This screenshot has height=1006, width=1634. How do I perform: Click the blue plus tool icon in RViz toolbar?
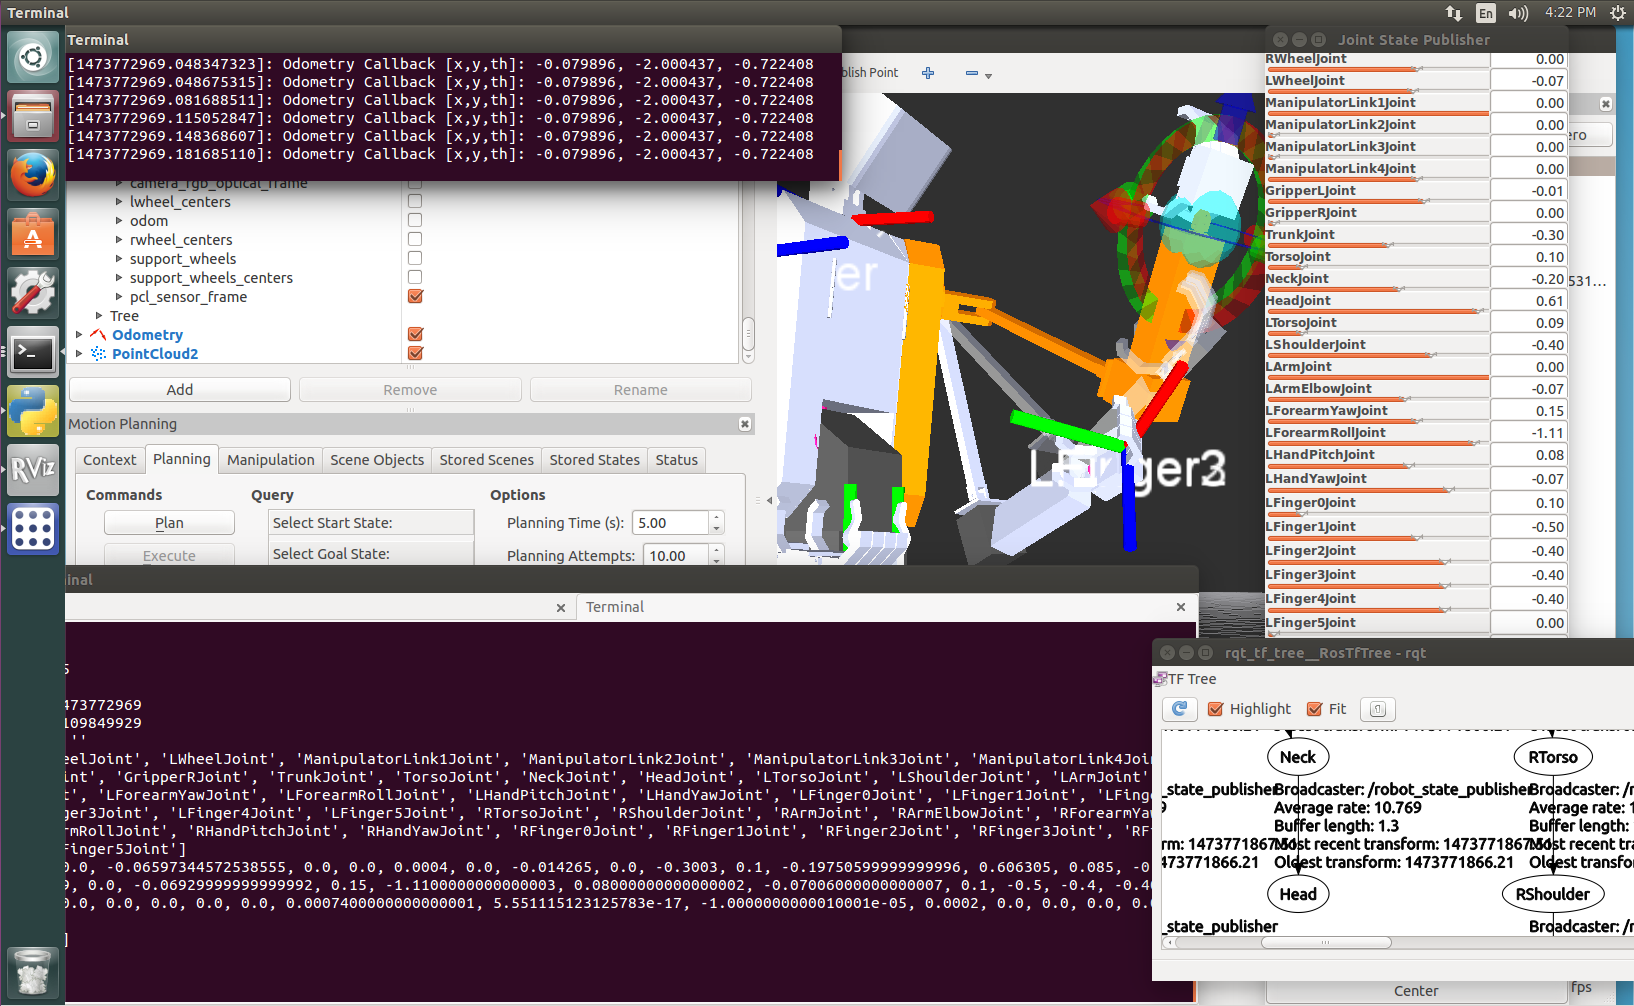coord(928,73)
